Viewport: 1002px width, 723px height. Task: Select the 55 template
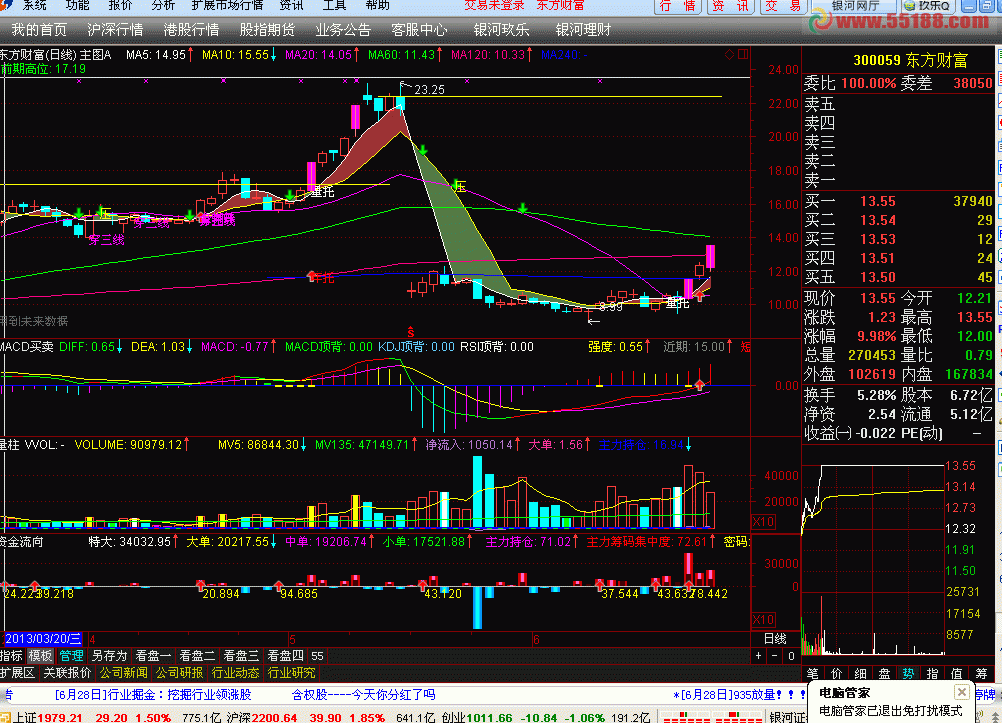[x=317, y=656]
